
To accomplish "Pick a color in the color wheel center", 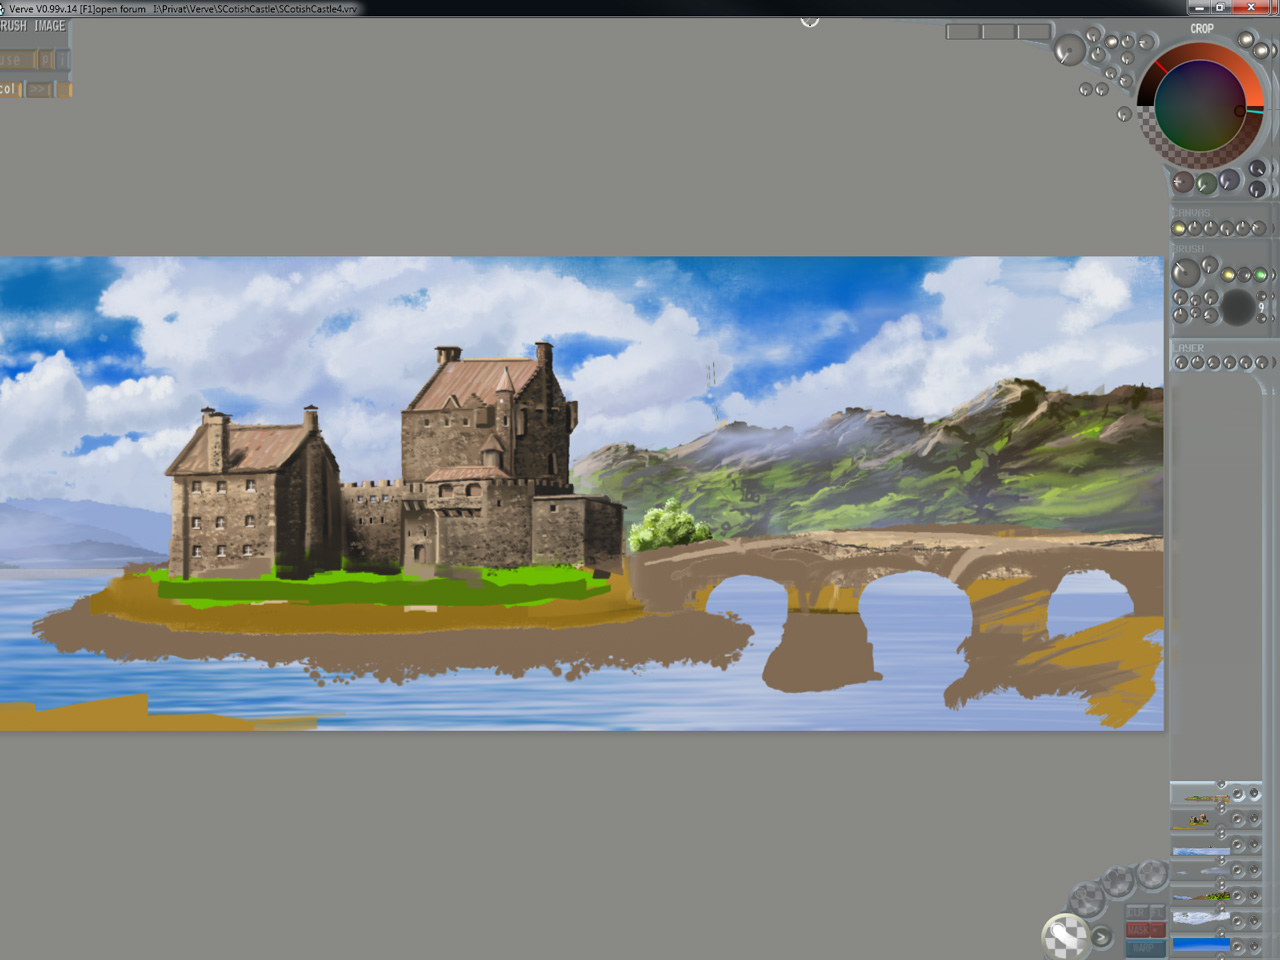I will point(1199,106).
